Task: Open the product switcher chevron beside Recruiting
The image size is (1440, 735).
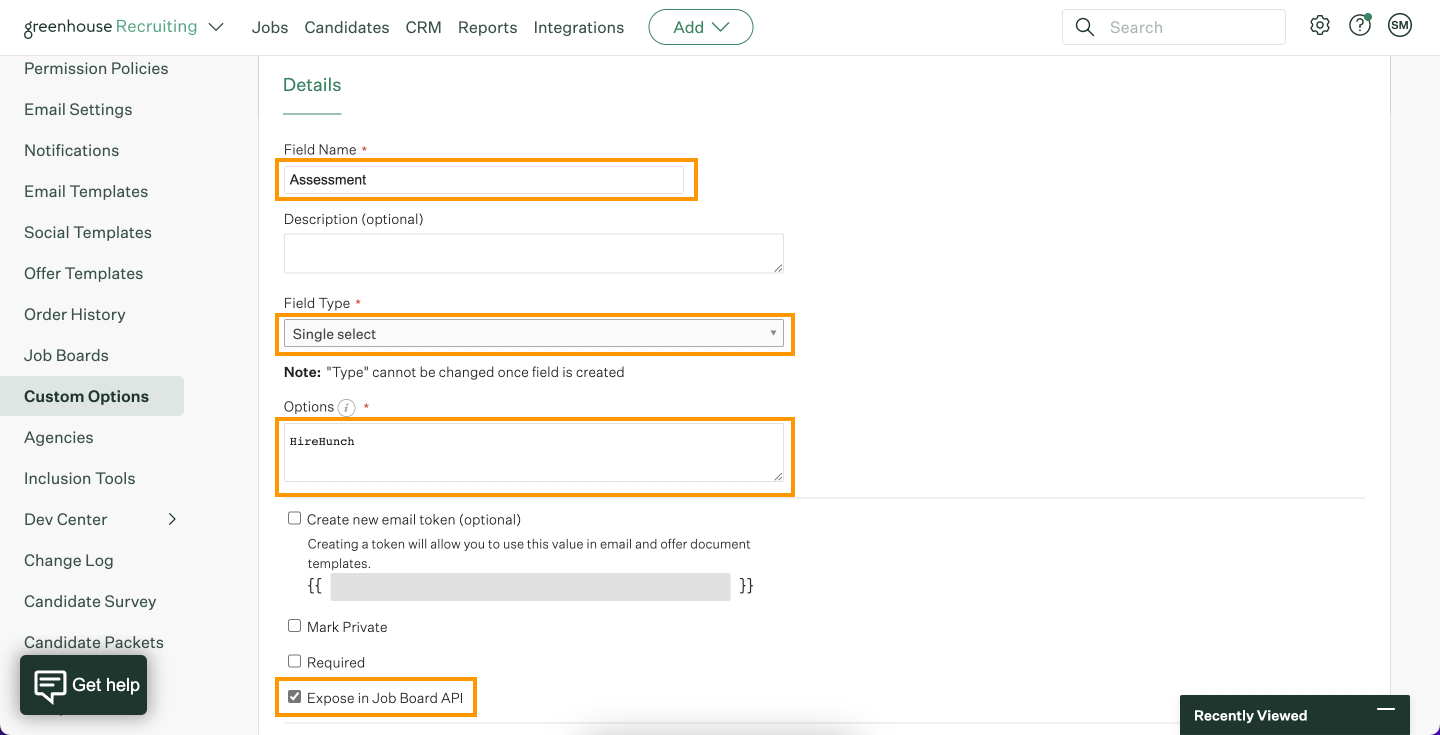Action: (x=216, y=27)
